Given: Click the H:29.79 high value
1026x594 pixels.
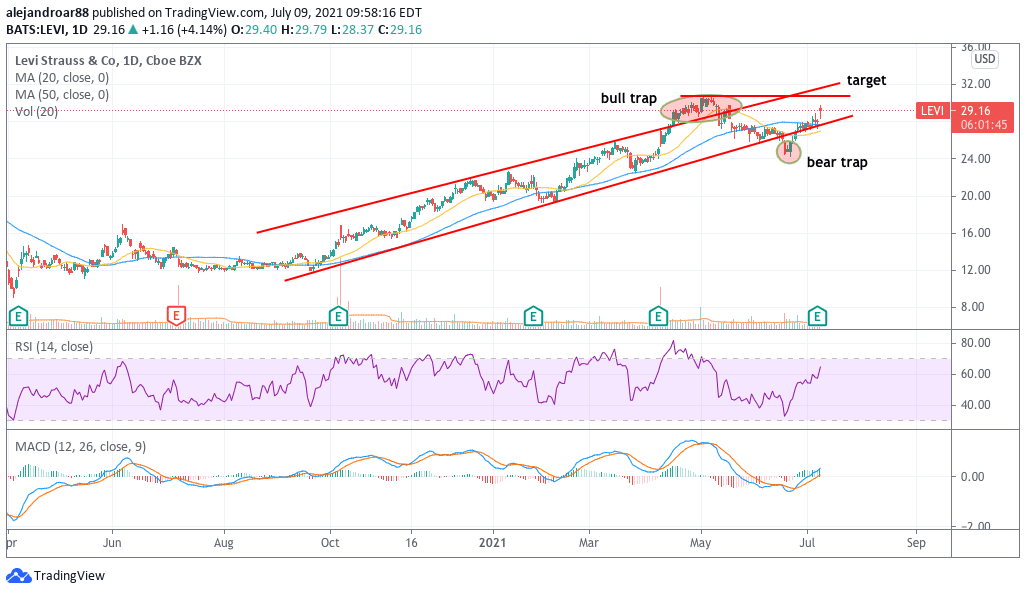Looking at the screenshot, I should point(304,29).
